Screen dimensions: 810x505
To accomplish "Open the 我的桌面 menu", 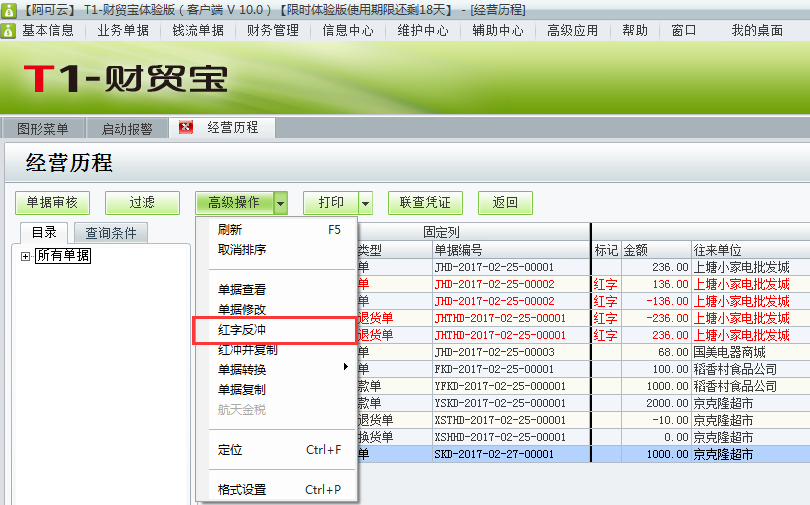I will 757,30.
